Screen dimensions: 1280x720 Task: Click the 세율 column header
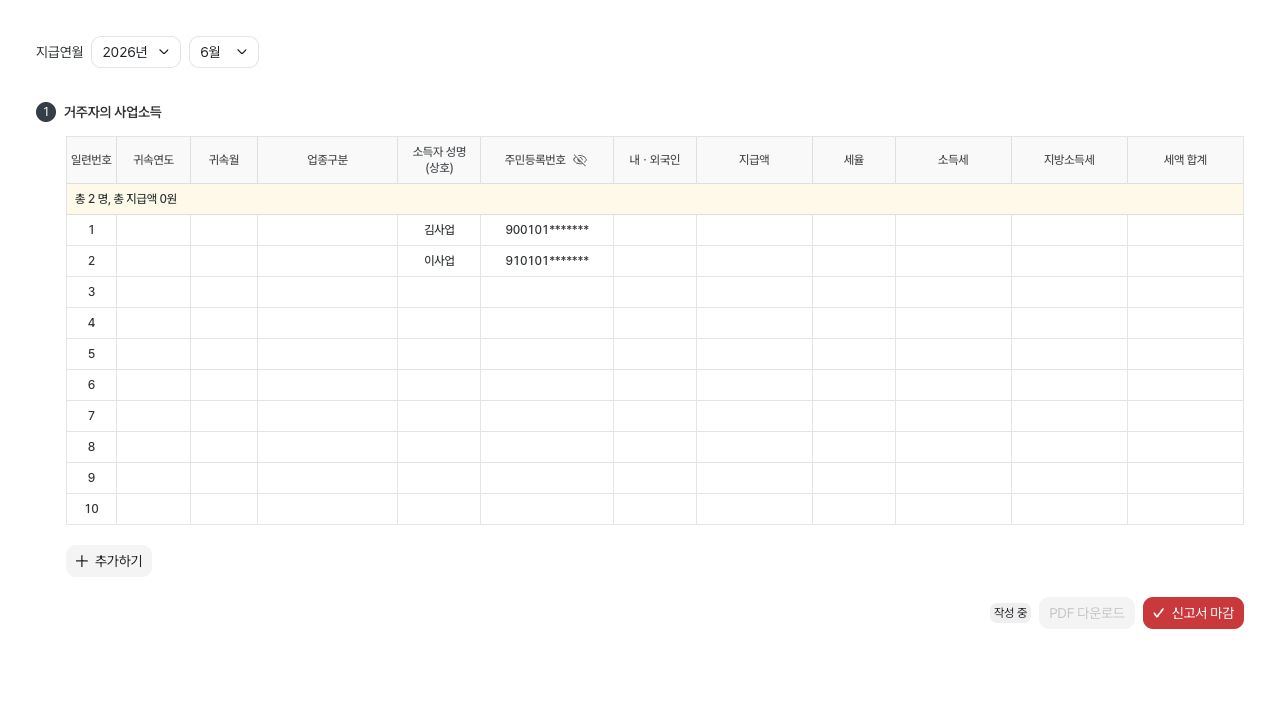pyautogui.click(x=854, y=160)
